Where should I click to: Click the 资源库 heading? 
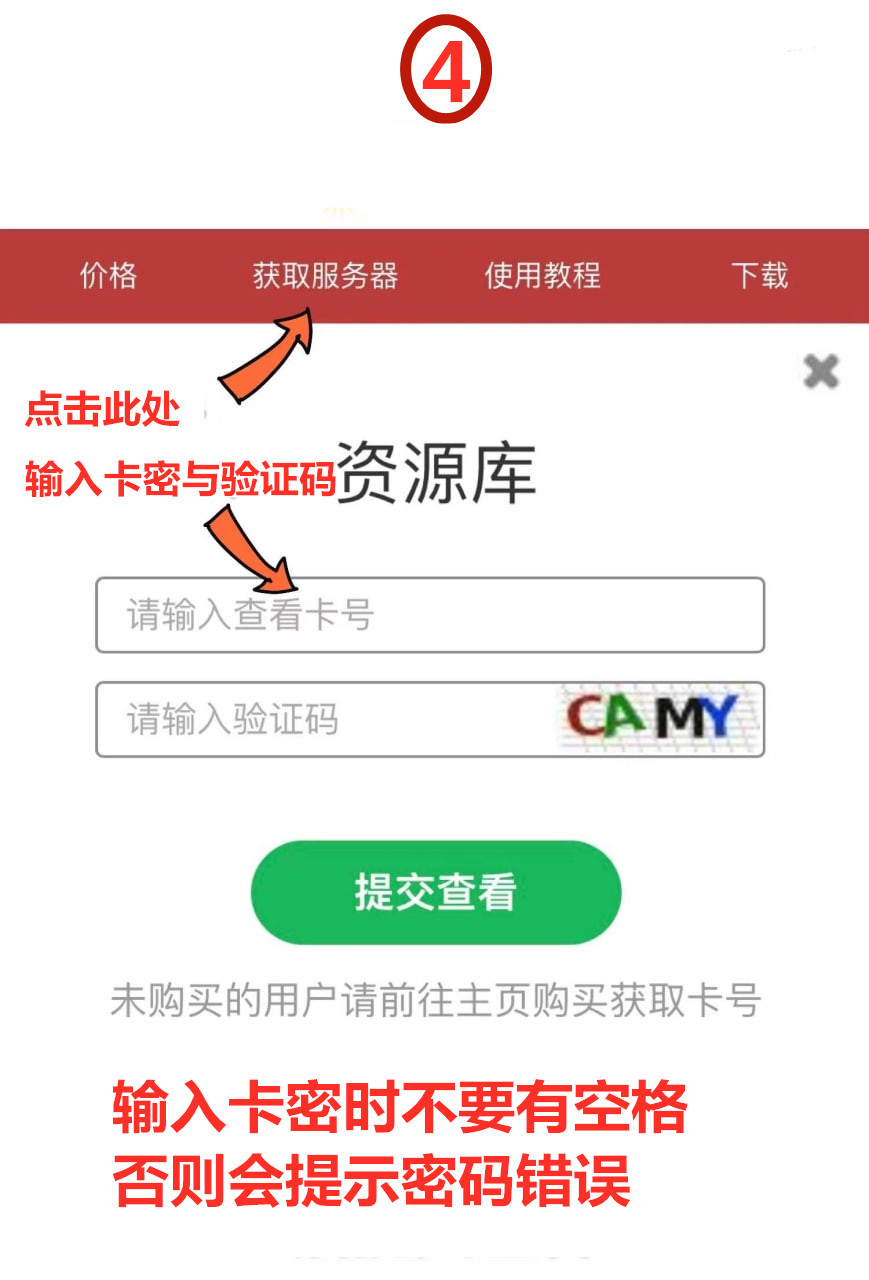436,472
